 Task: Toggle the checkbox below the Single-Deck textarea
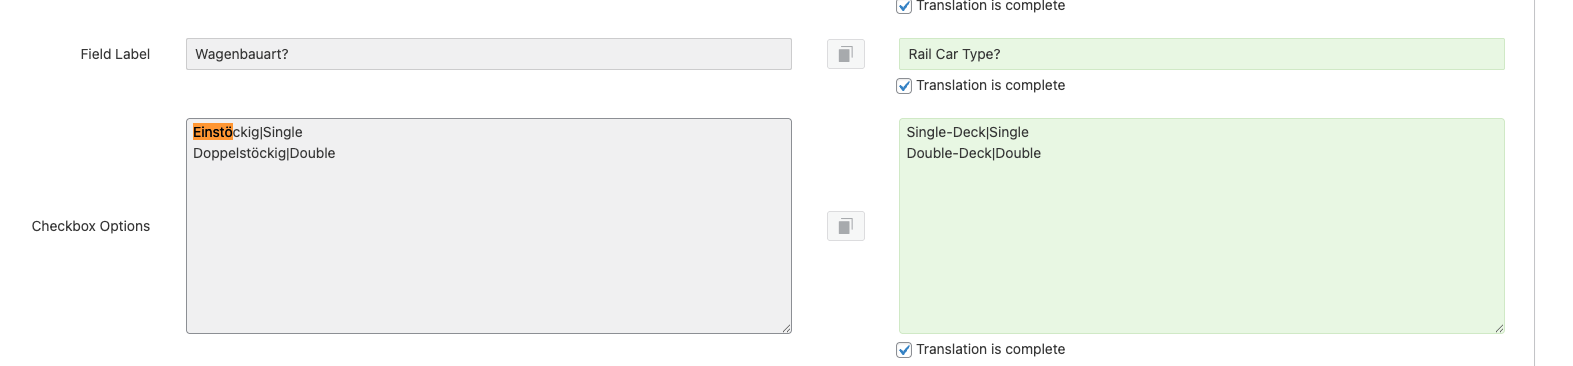click(x=904, y=350)
